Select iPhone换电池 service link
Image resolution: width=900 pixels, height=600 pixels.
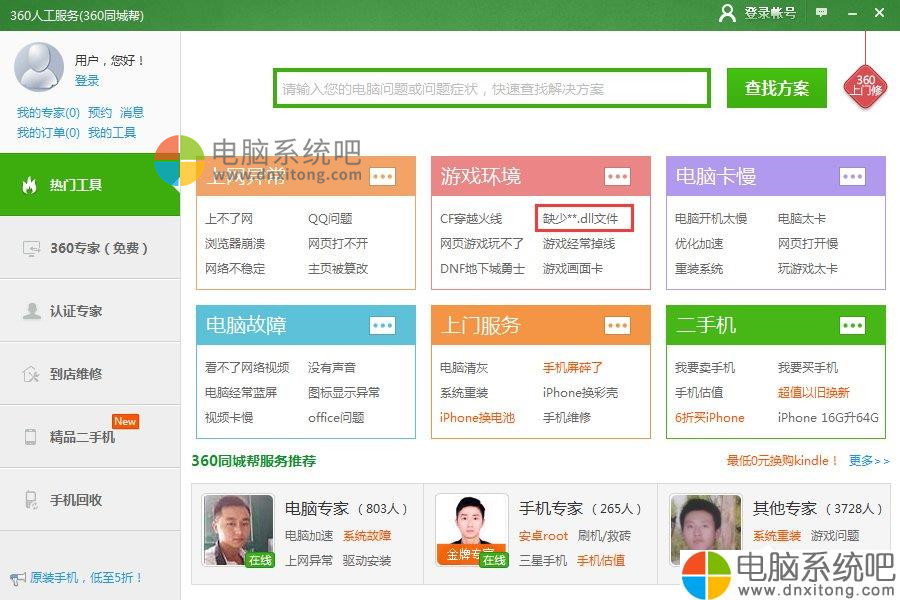click(478, 417)
